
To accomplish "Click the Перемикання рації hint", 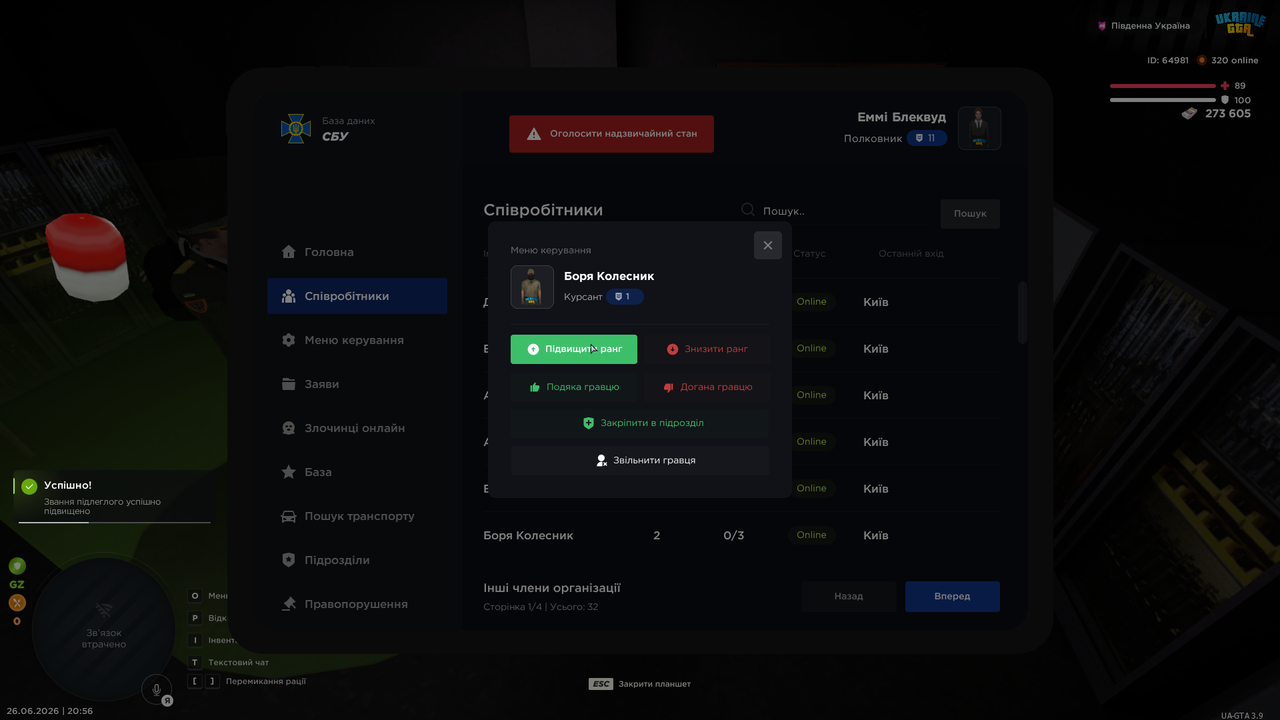I will coord(247,681).
